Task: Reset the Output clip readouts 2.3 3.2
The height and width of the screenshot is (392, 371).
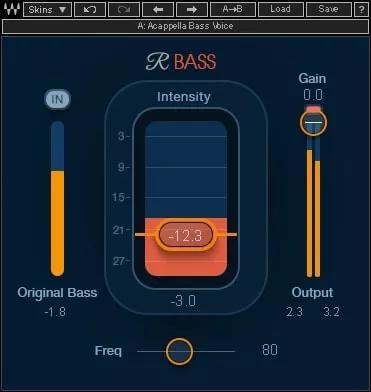Action: tap(313, 312)
